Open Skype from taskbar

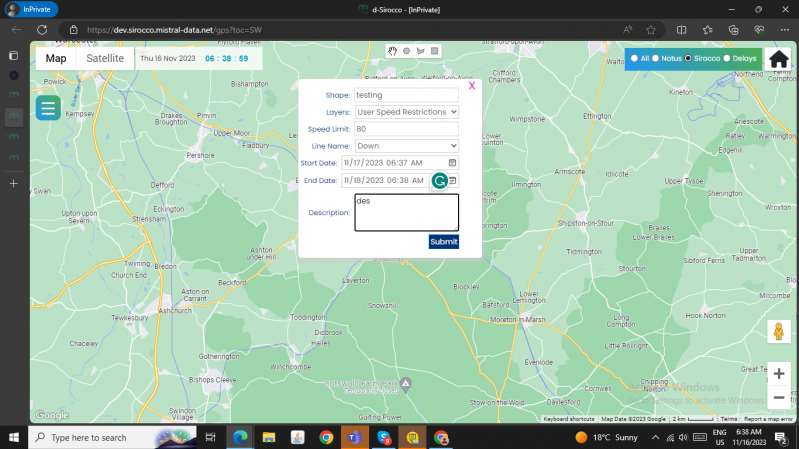(x=384, y=437)
